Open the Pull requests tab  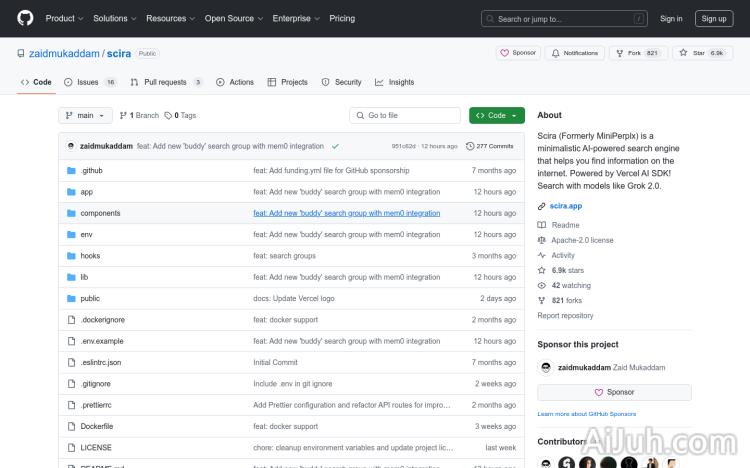coord(165,82)
